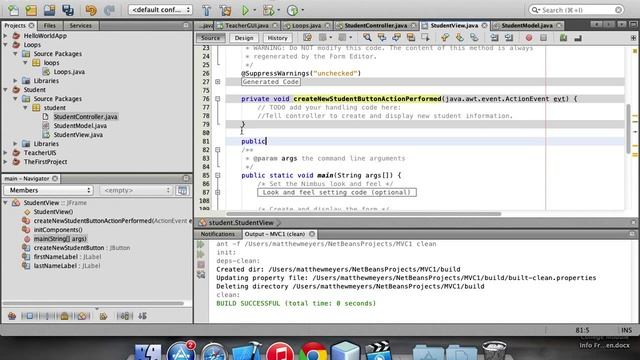
Task: Select initComponents() in Navigator
Action: click(58, 230)
